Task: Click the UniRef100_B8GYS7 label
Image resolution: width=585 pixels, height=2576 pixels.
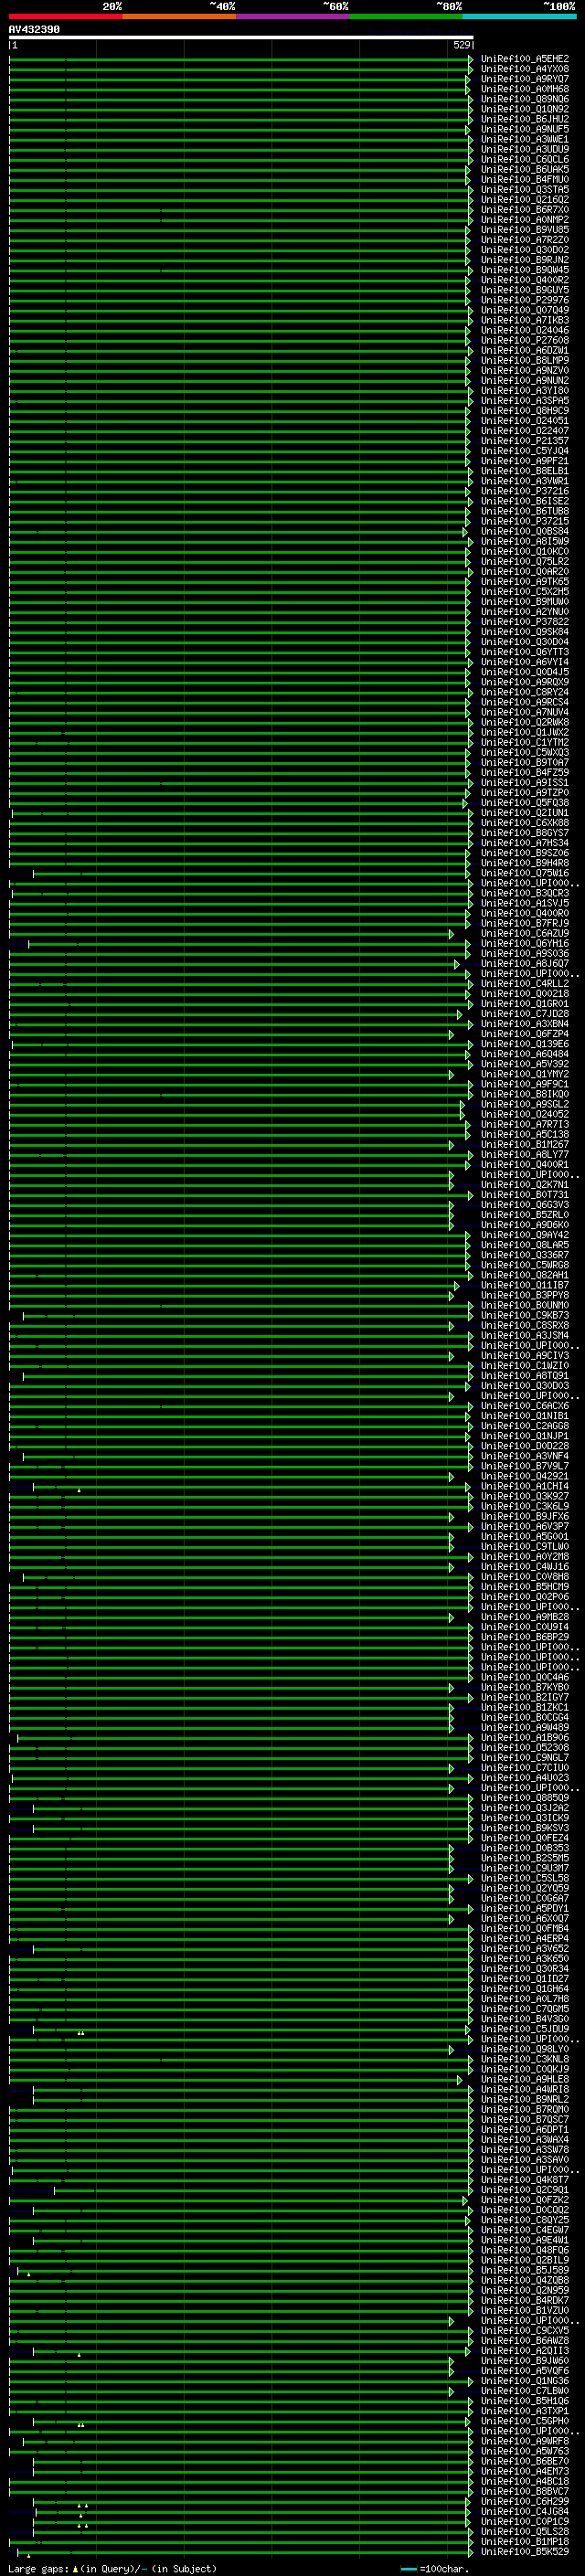Action: coord(525,833)
